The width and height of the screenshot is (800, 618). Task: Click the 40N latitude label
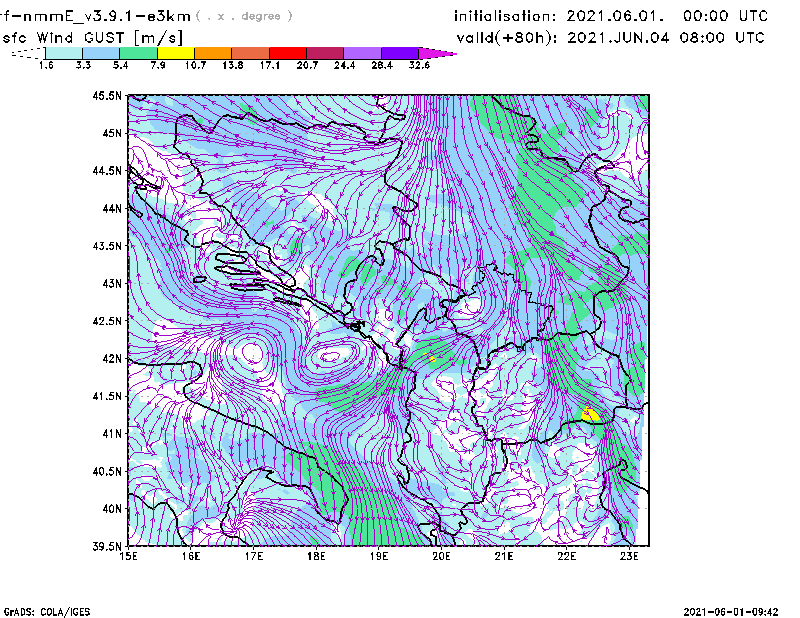click(112, 509)
